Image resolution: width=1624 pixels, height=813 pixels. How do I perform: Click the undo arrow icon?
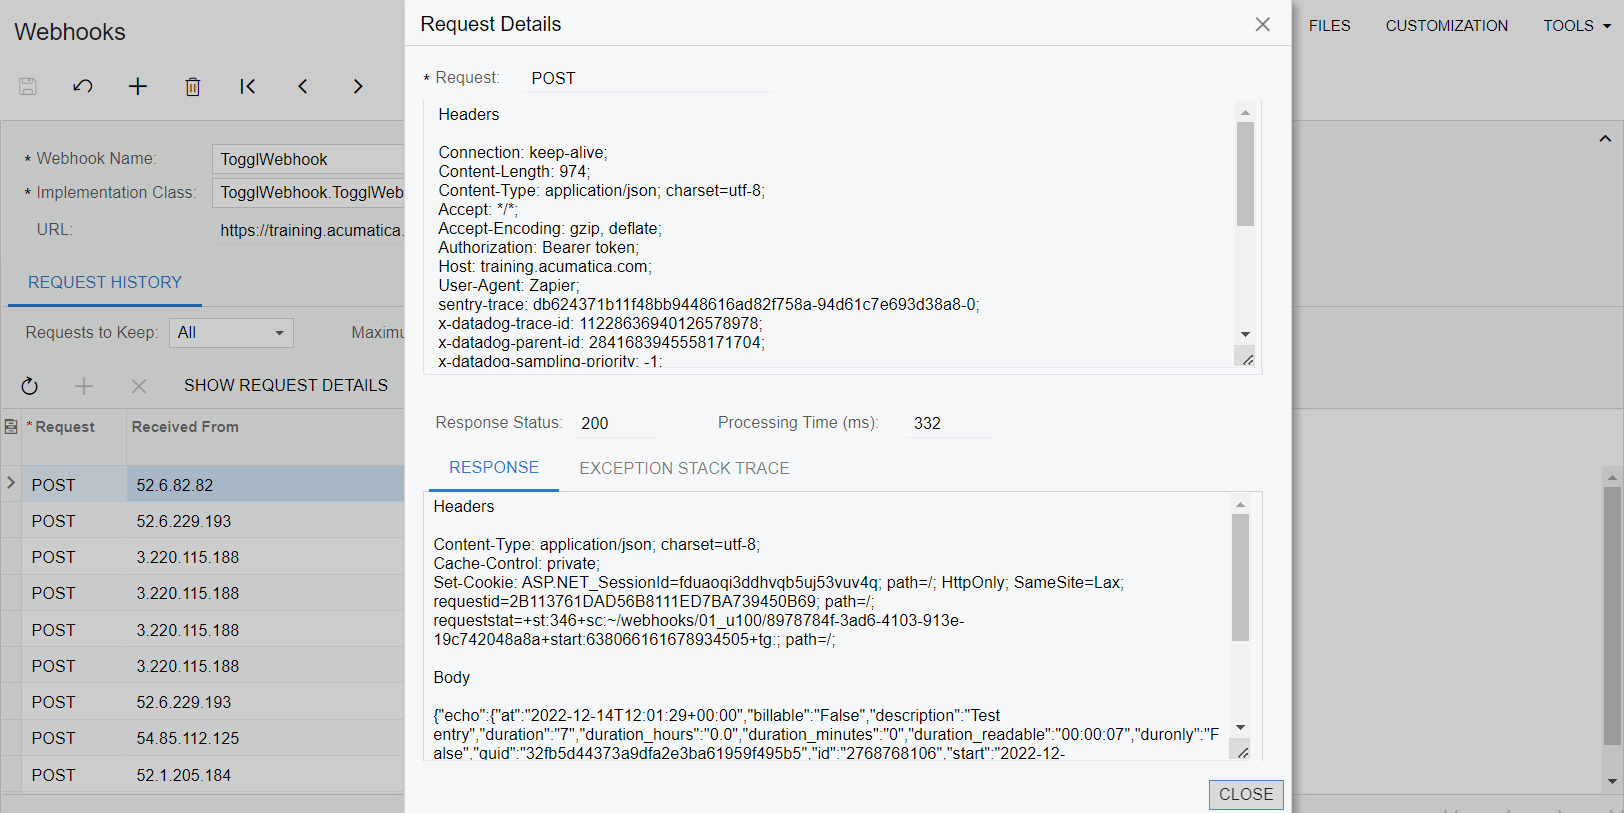[83, 87]
